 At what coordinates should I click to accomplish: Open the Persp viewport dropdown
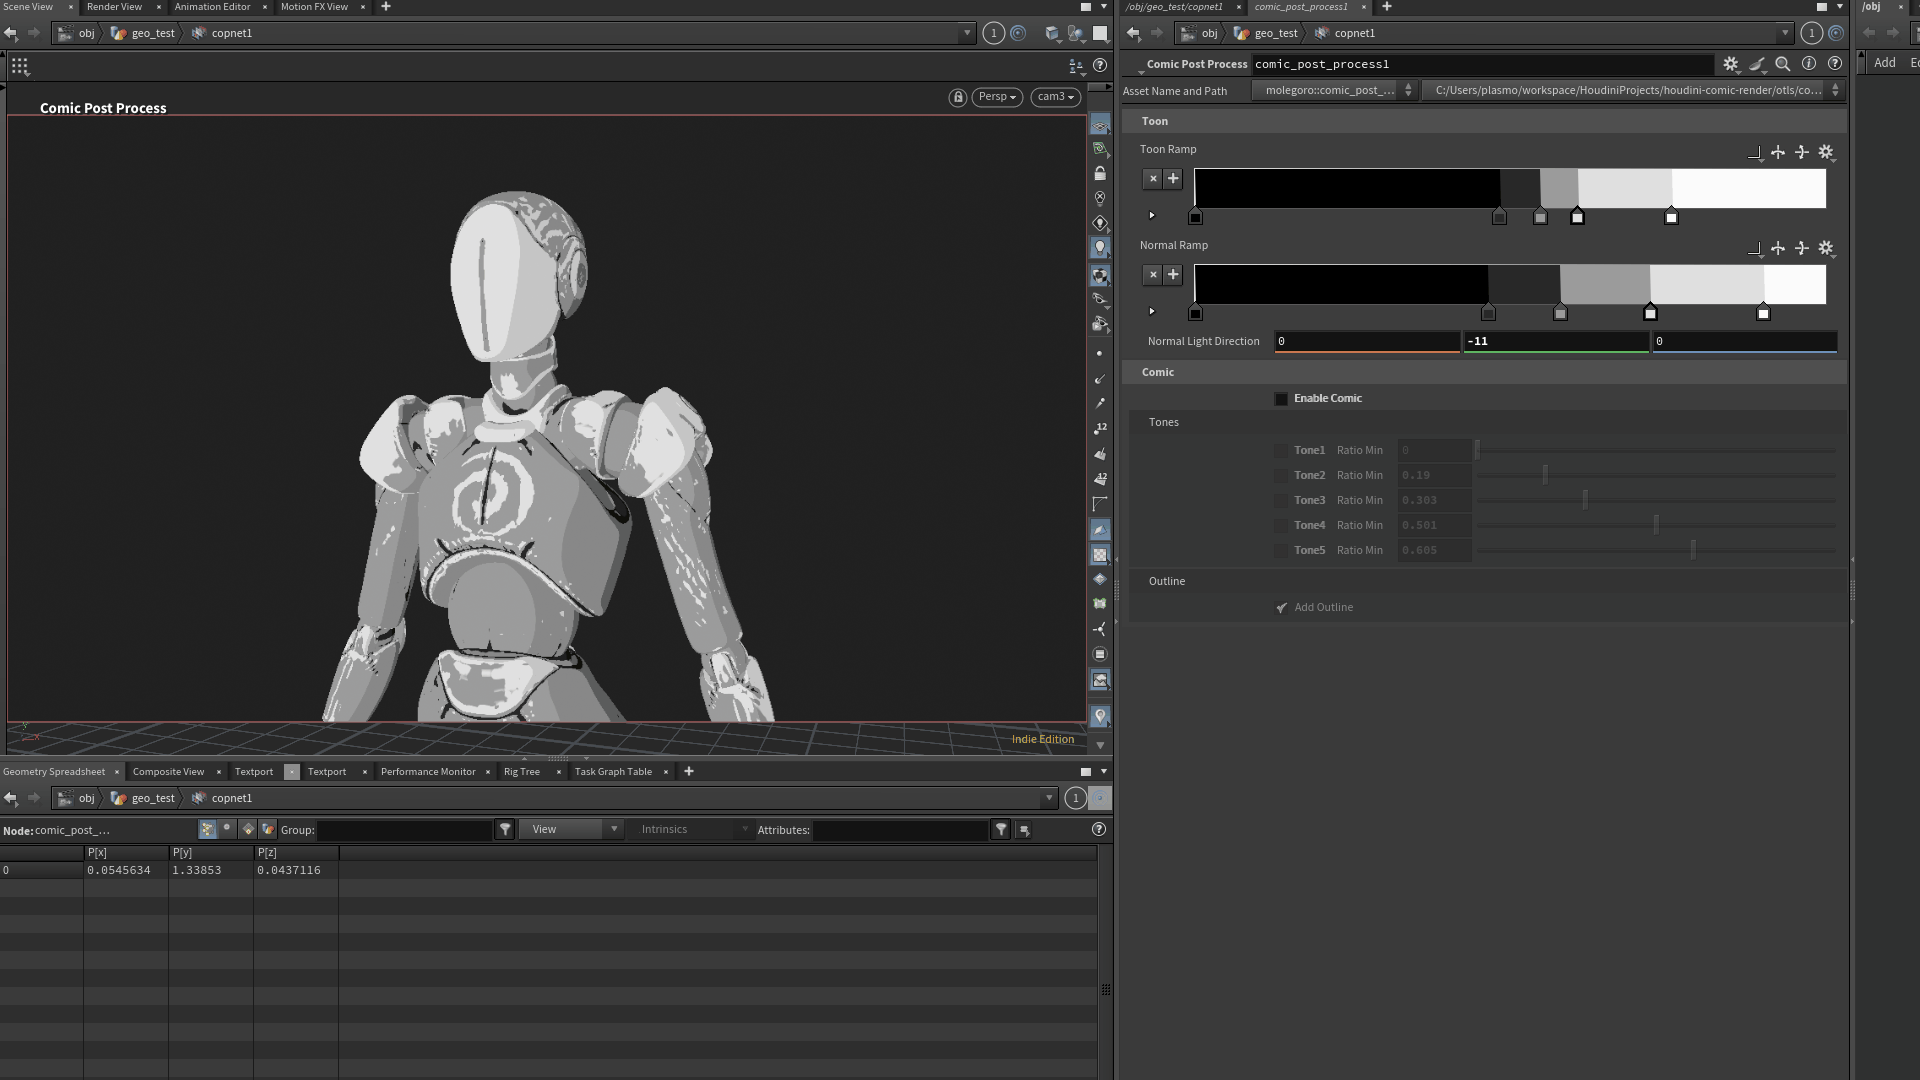(997, 97)
